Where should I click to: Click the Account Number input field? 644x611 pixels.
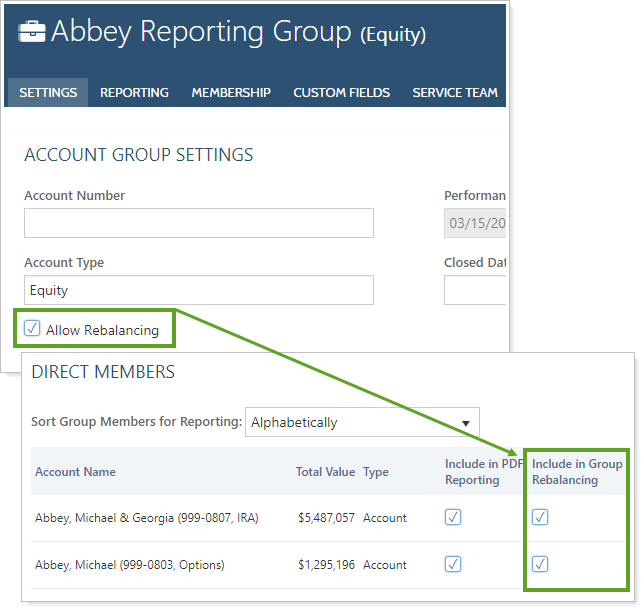199,223
